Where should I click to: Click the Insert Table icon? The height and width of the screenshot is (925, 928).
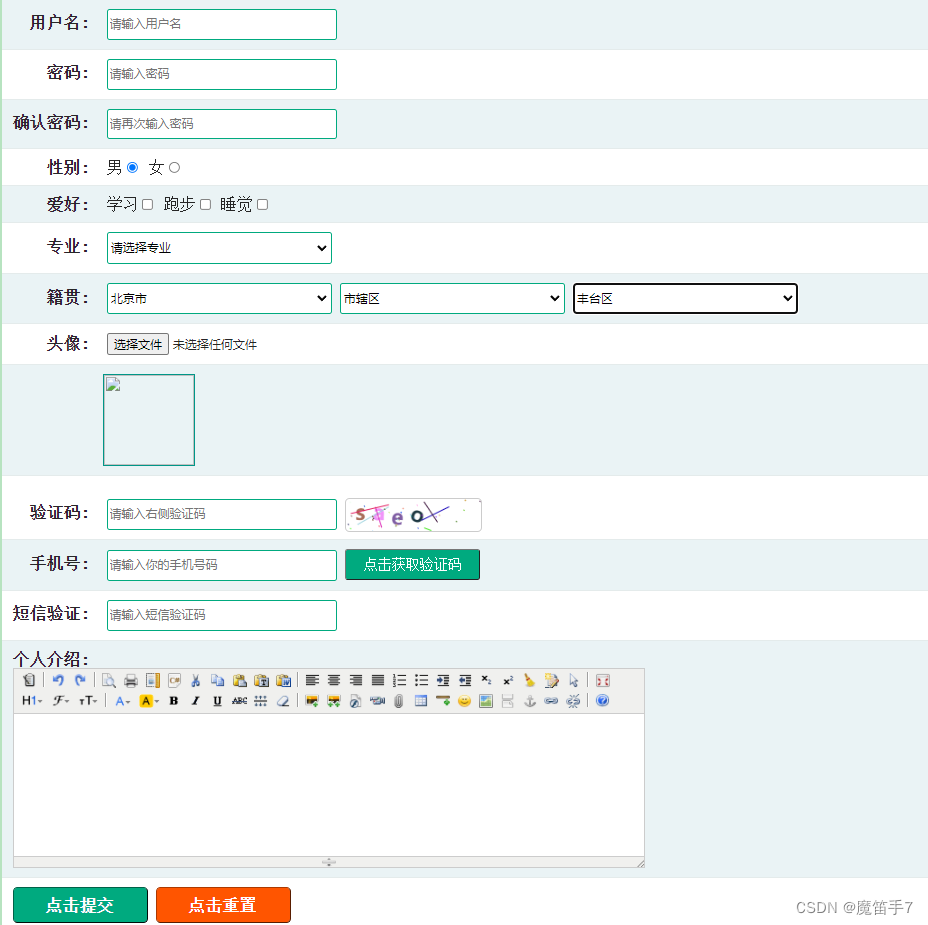(x=421, y=701)
